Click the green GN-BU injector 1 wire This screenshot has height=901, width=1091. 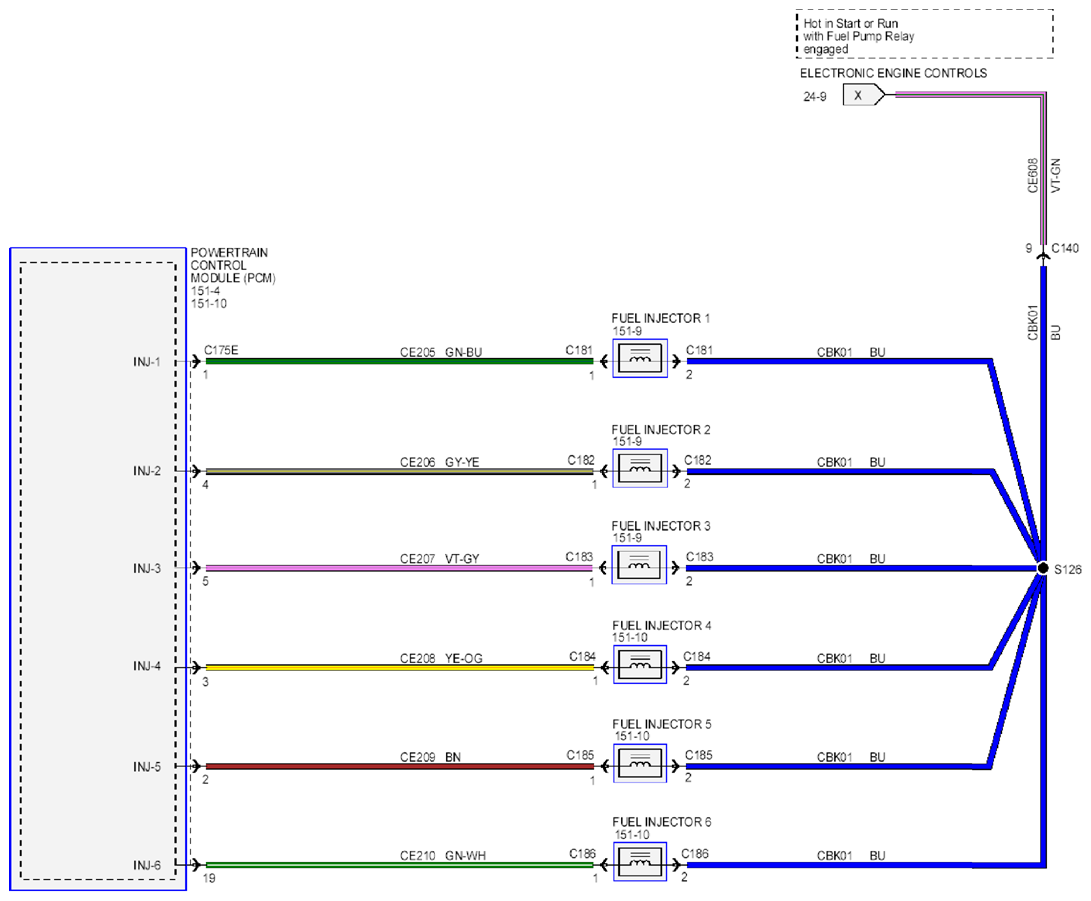pyautogui.click(x=399, y=361)
